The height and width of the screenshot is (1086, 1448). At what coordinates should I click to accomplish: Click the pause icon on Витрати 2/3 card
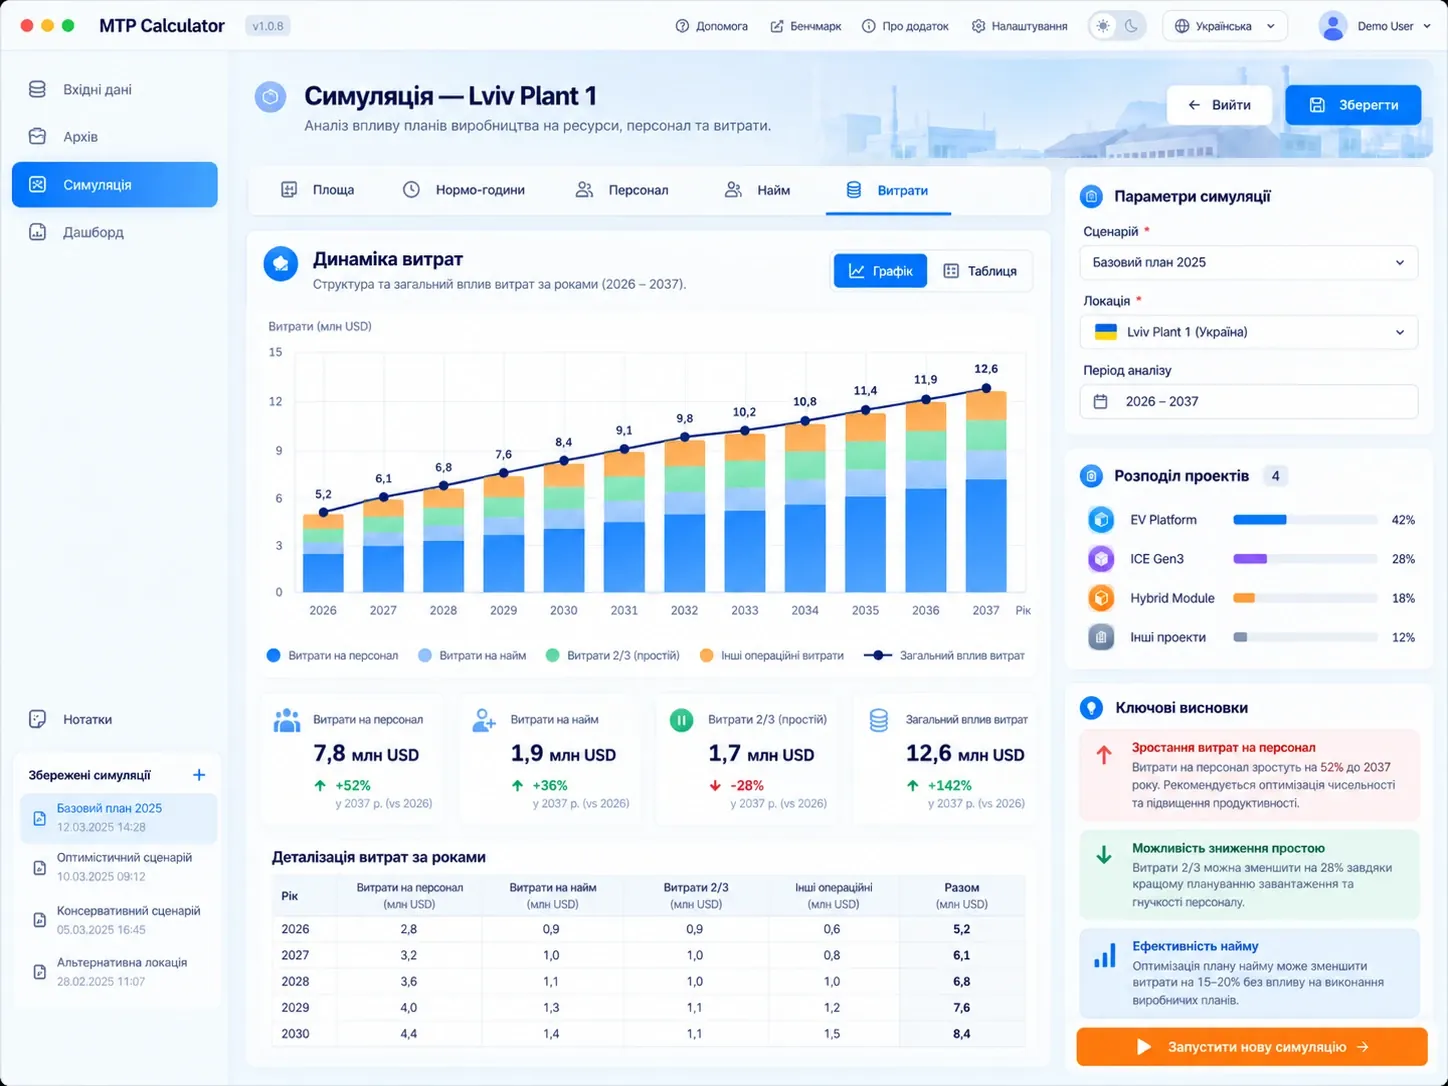tap(681, 720)
